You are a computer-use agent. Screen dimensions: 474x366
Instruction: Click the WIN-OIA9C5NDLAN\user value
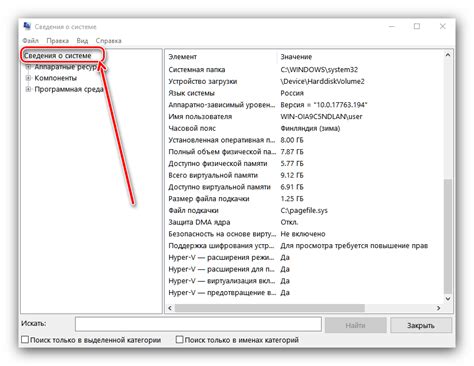click(x=321, y=117)
